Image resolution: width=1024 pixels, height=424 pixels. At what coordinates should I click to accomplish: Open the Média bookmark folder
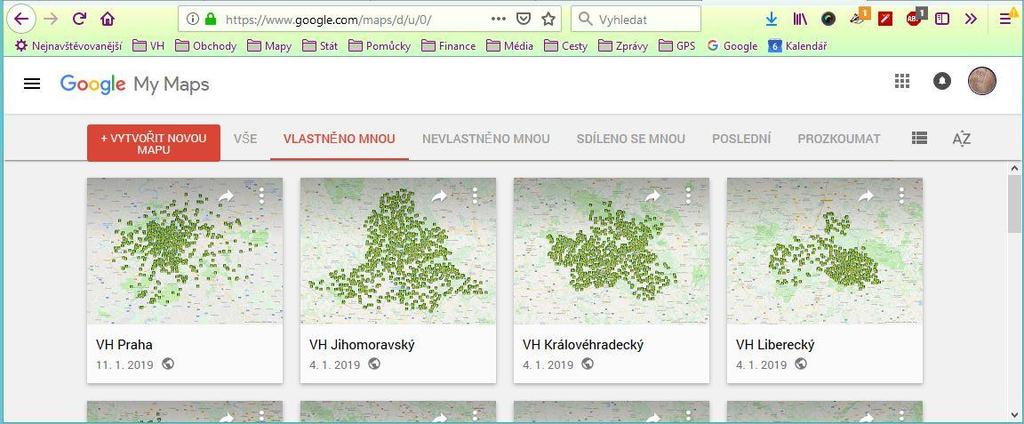coord(509,46)
